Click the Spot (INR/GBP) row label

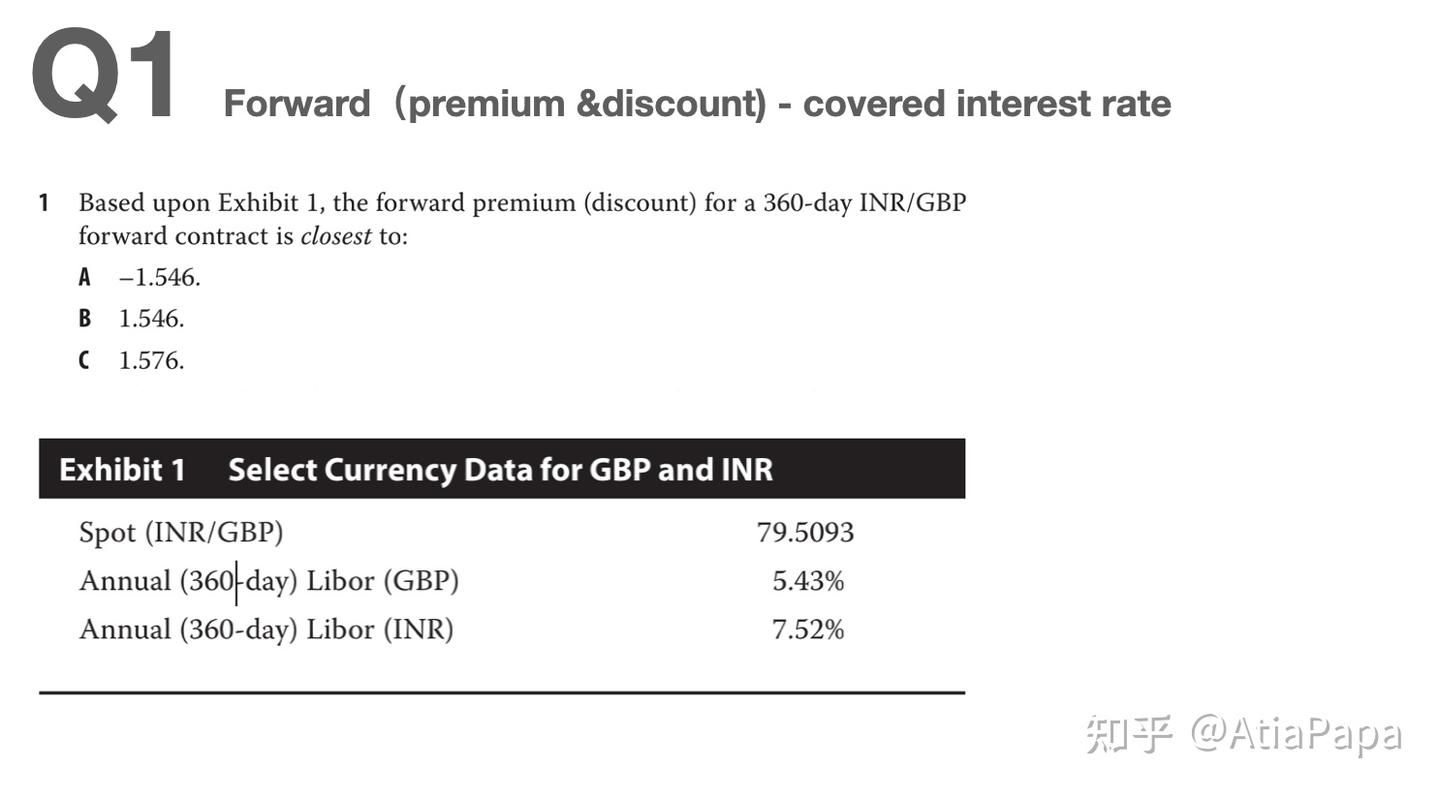181,533
